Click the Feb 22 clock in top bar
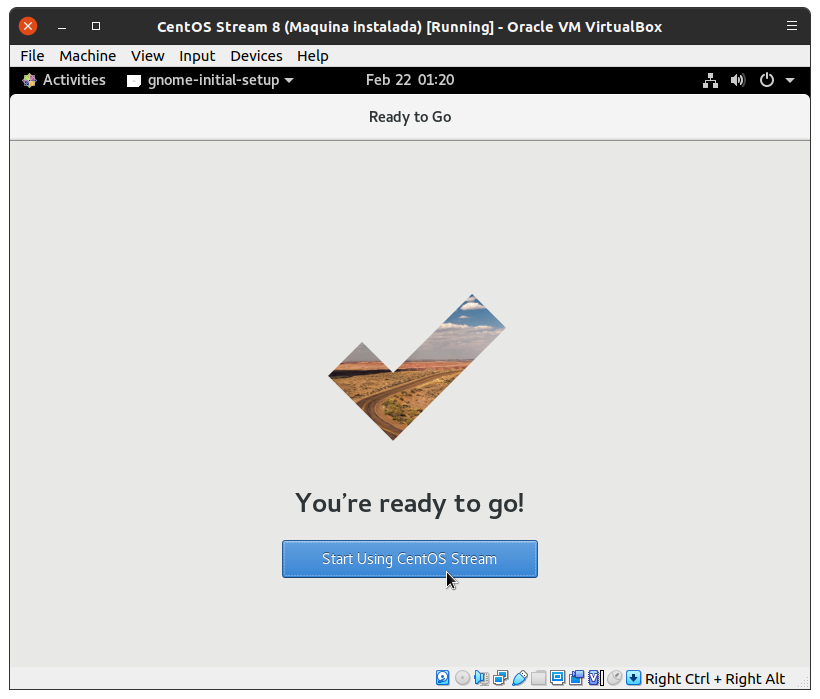 409,80
